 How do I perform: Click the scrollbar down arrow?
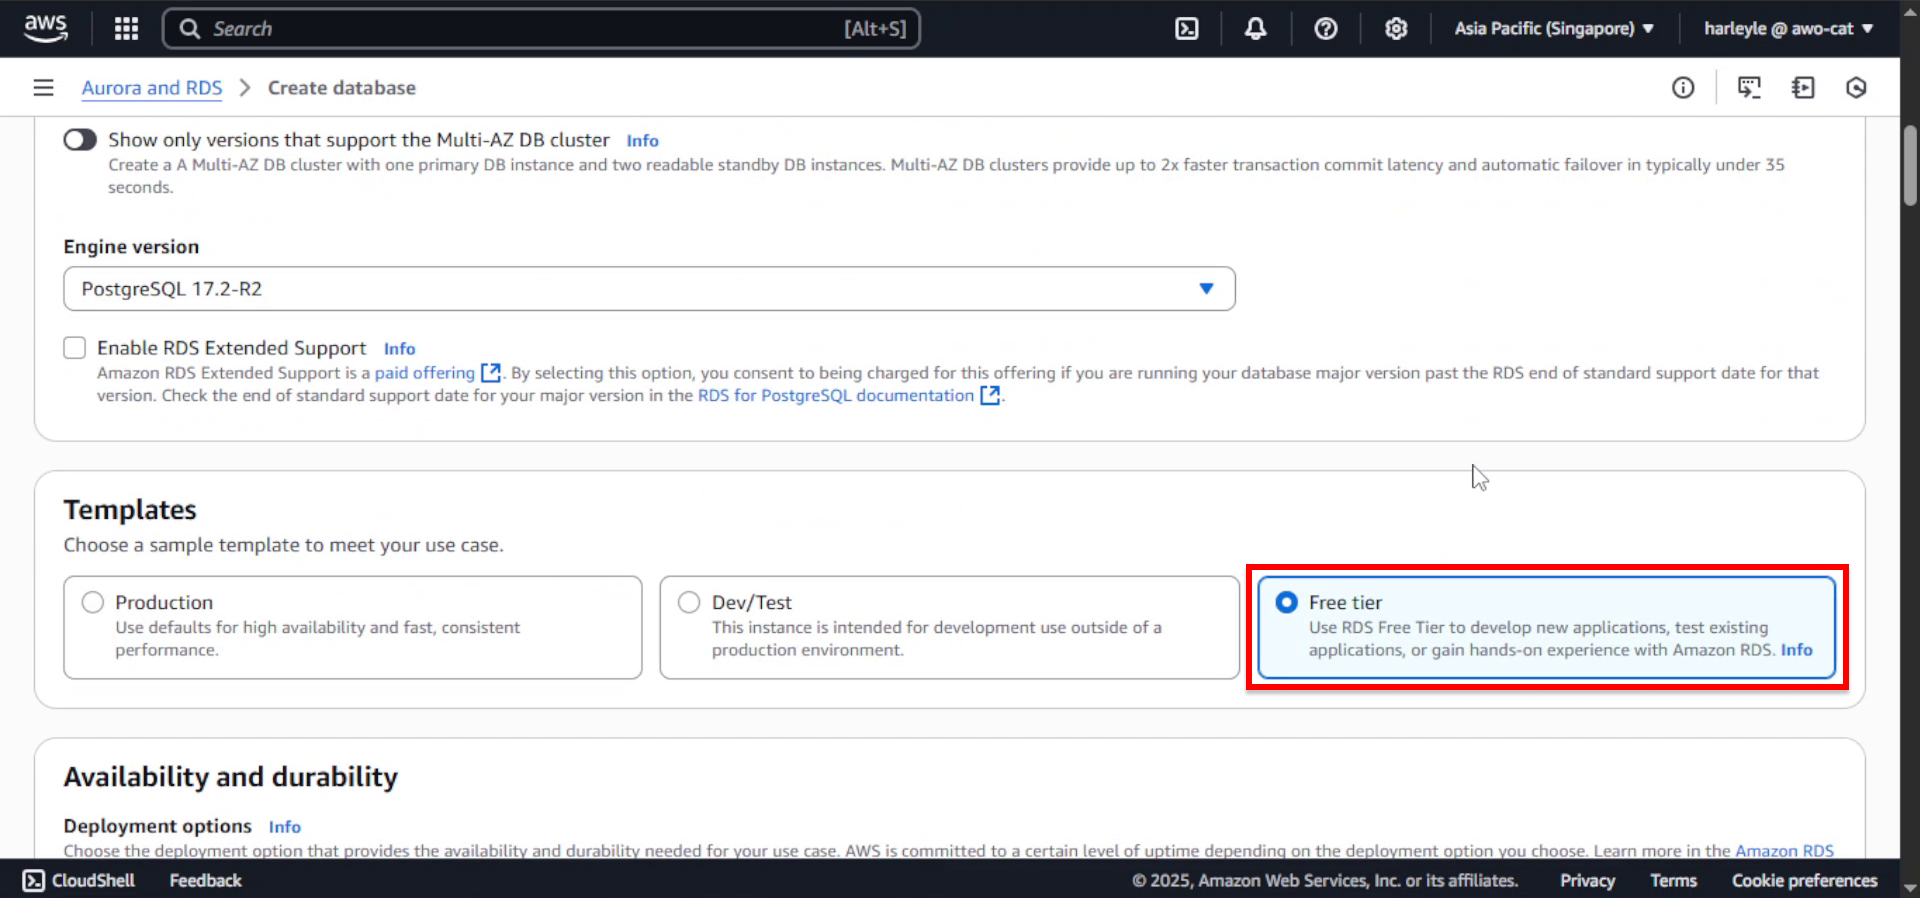coord(1910,887)
